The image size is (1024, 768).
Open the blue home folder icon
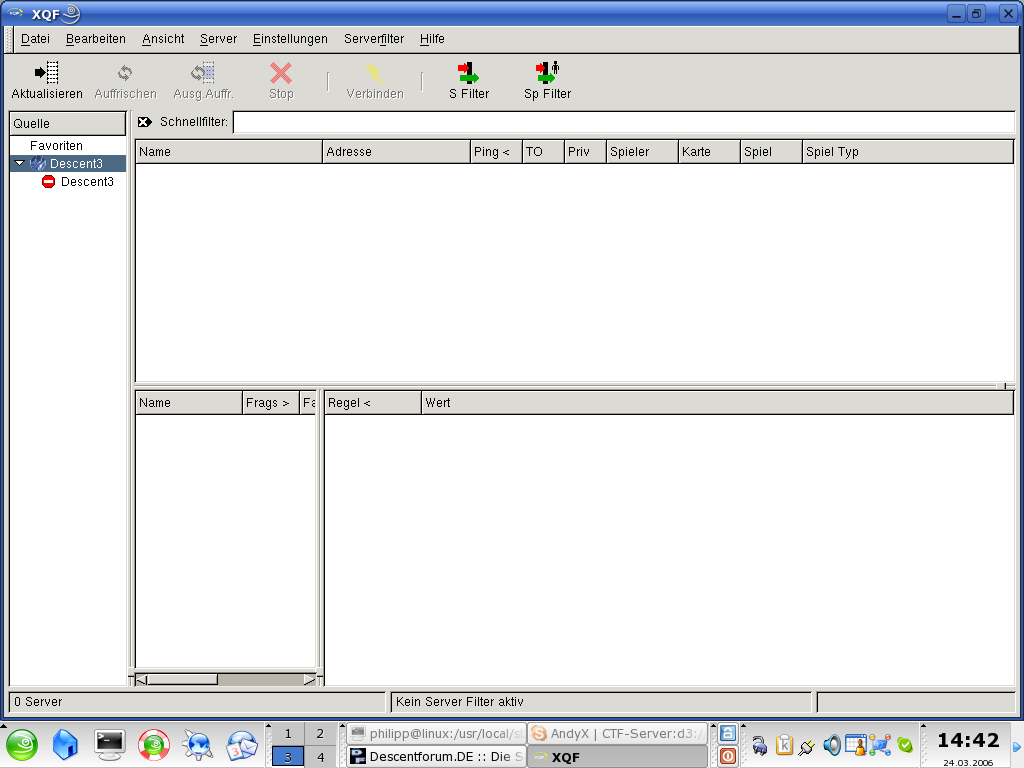point(65,745)
